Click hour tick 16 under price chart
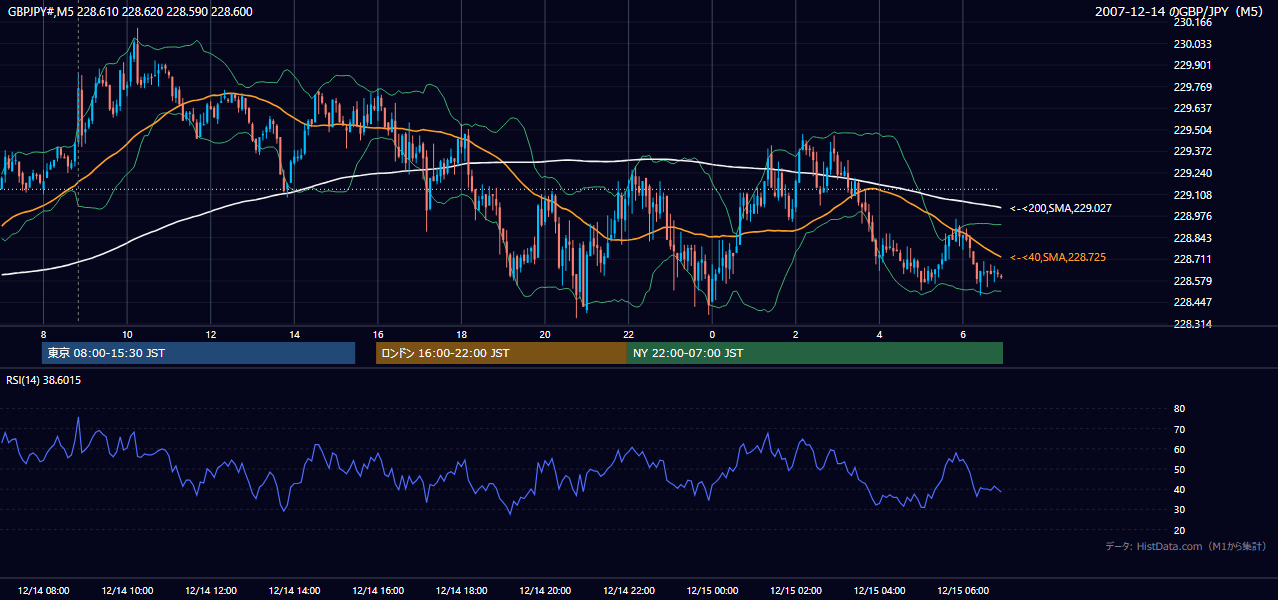The image size is (1278, 600). (x=378, y=333)
